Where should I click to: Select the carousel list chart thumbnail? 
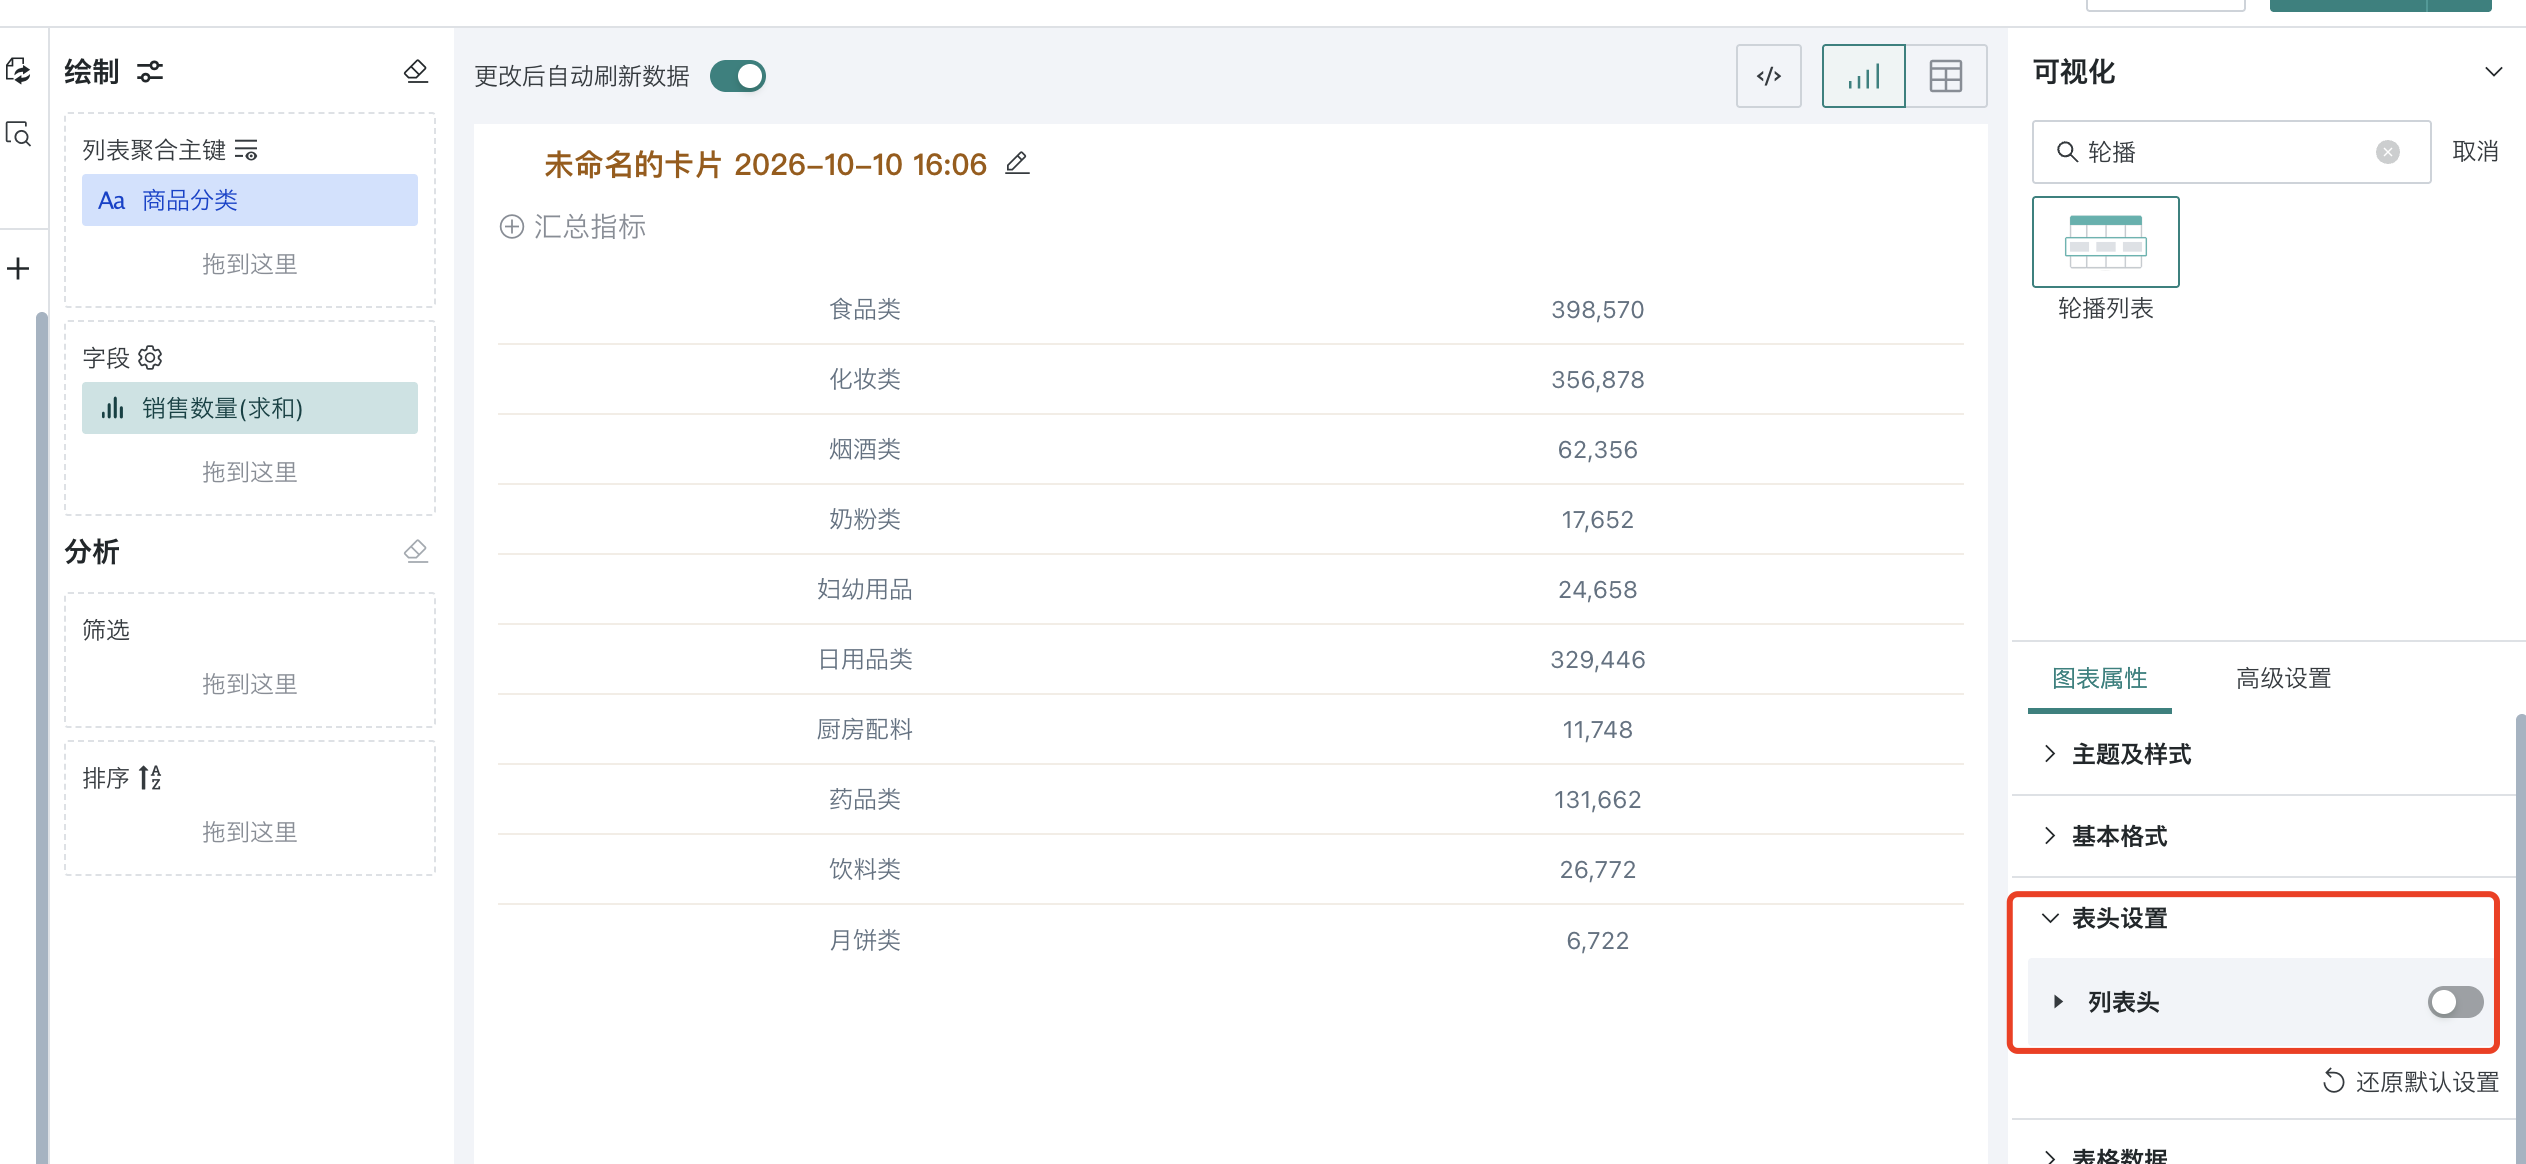(2105, 242)
